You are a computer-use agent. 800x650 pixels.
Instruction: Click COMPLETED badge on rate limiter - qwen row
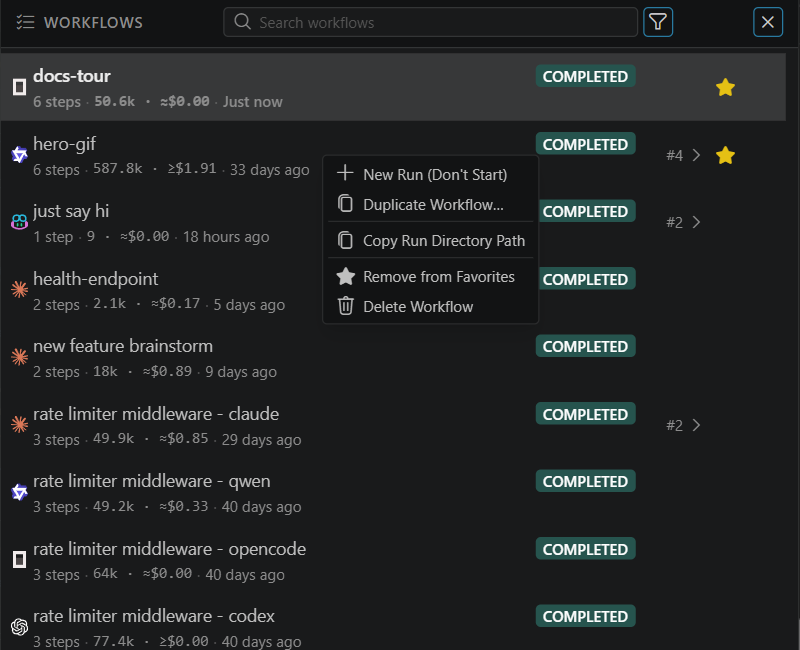point(585,481)
